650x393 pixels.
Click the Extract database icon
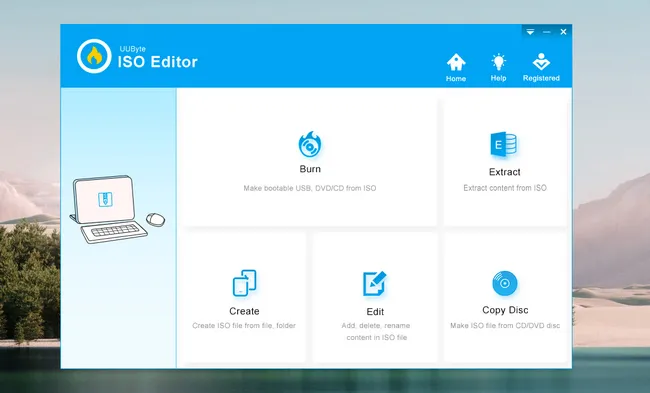pos(503,144)
